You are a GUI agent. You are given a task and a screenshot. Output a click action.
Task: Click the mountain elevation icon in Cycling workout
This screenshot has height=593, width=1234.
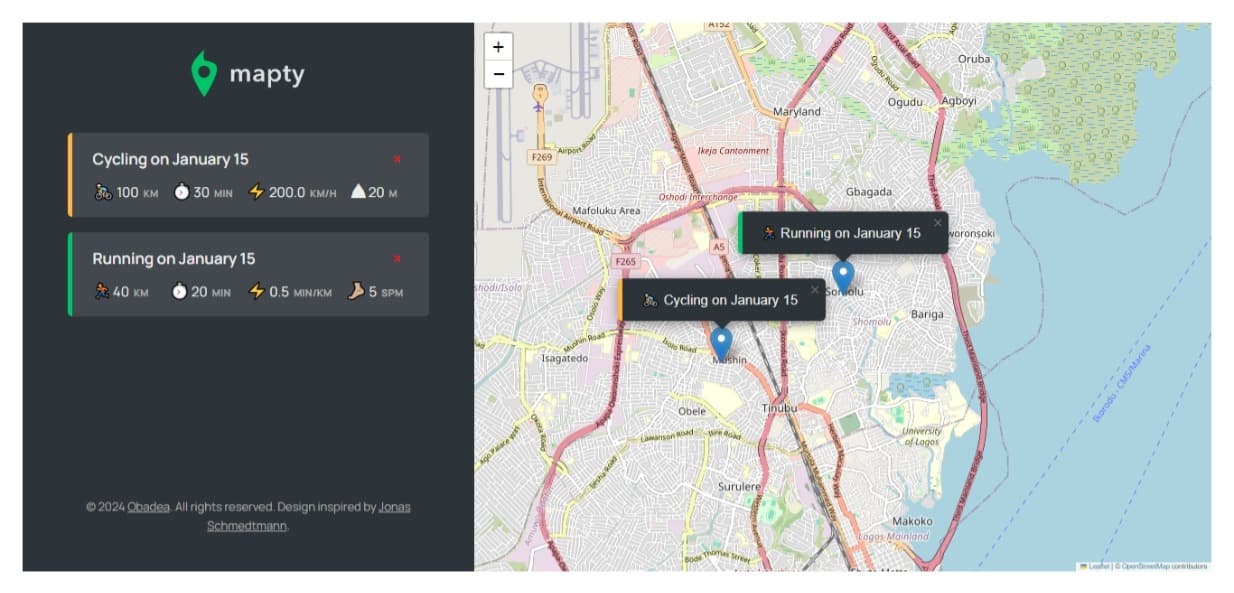click(x=358, y=192)
